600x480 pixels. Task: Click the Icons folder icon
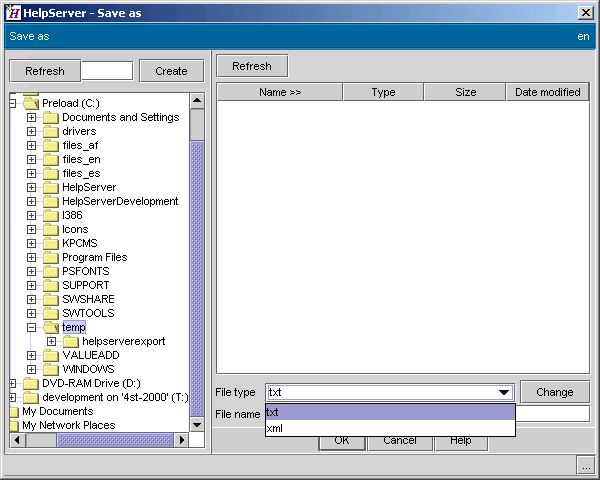tap(51, 230)
